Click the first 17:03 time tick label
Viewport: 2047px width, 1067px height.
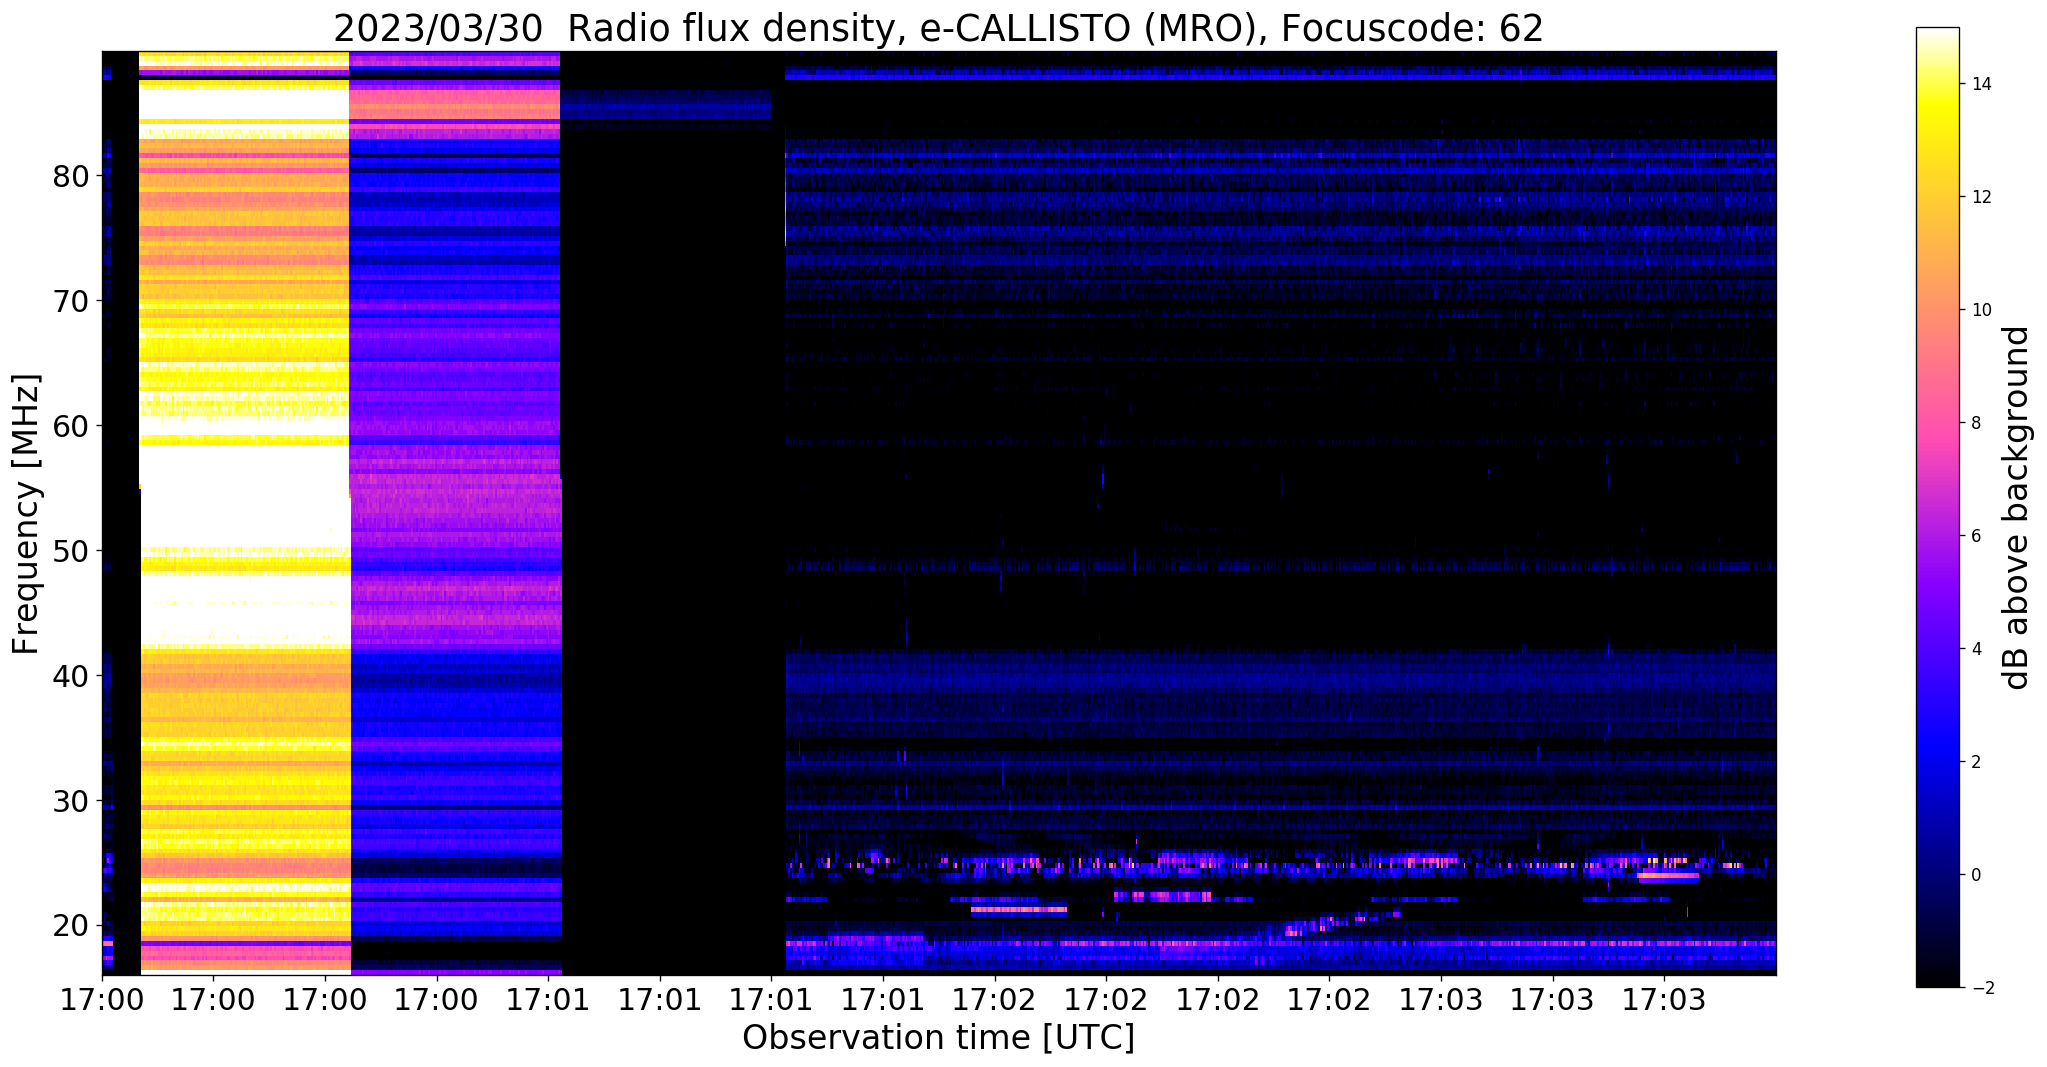1441,998
